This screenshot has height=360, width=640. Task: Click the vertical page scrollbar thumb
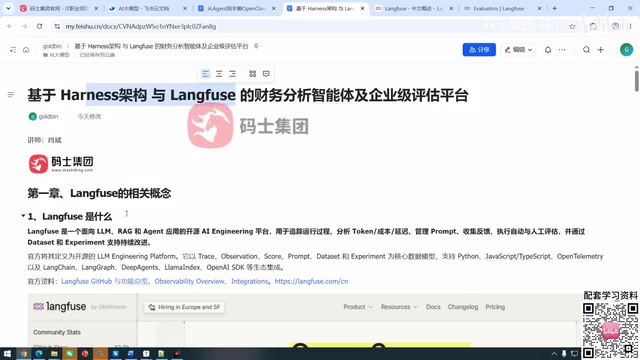[x=636, y=81]
